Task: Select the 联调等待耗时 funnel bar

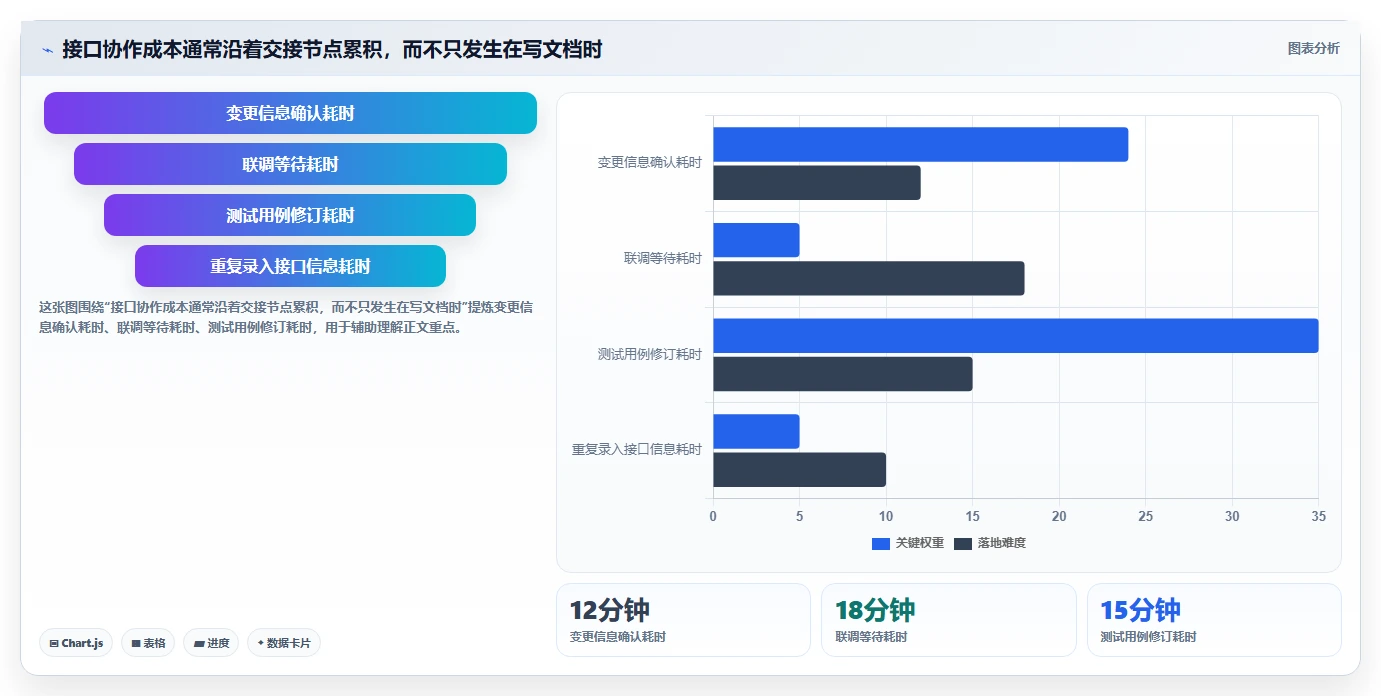Action: pyautogui.click(x=290, y=164)
